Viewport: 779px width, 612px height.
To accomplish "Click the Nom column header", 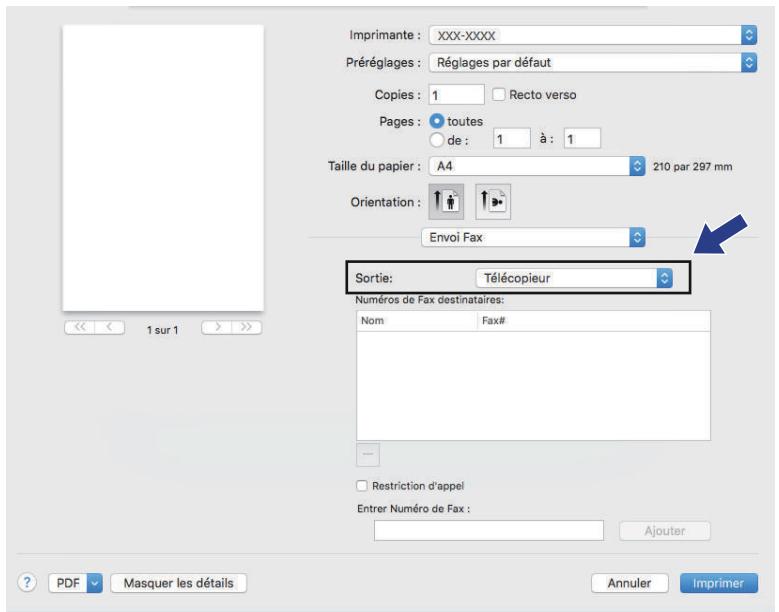I will coord(417,321).
